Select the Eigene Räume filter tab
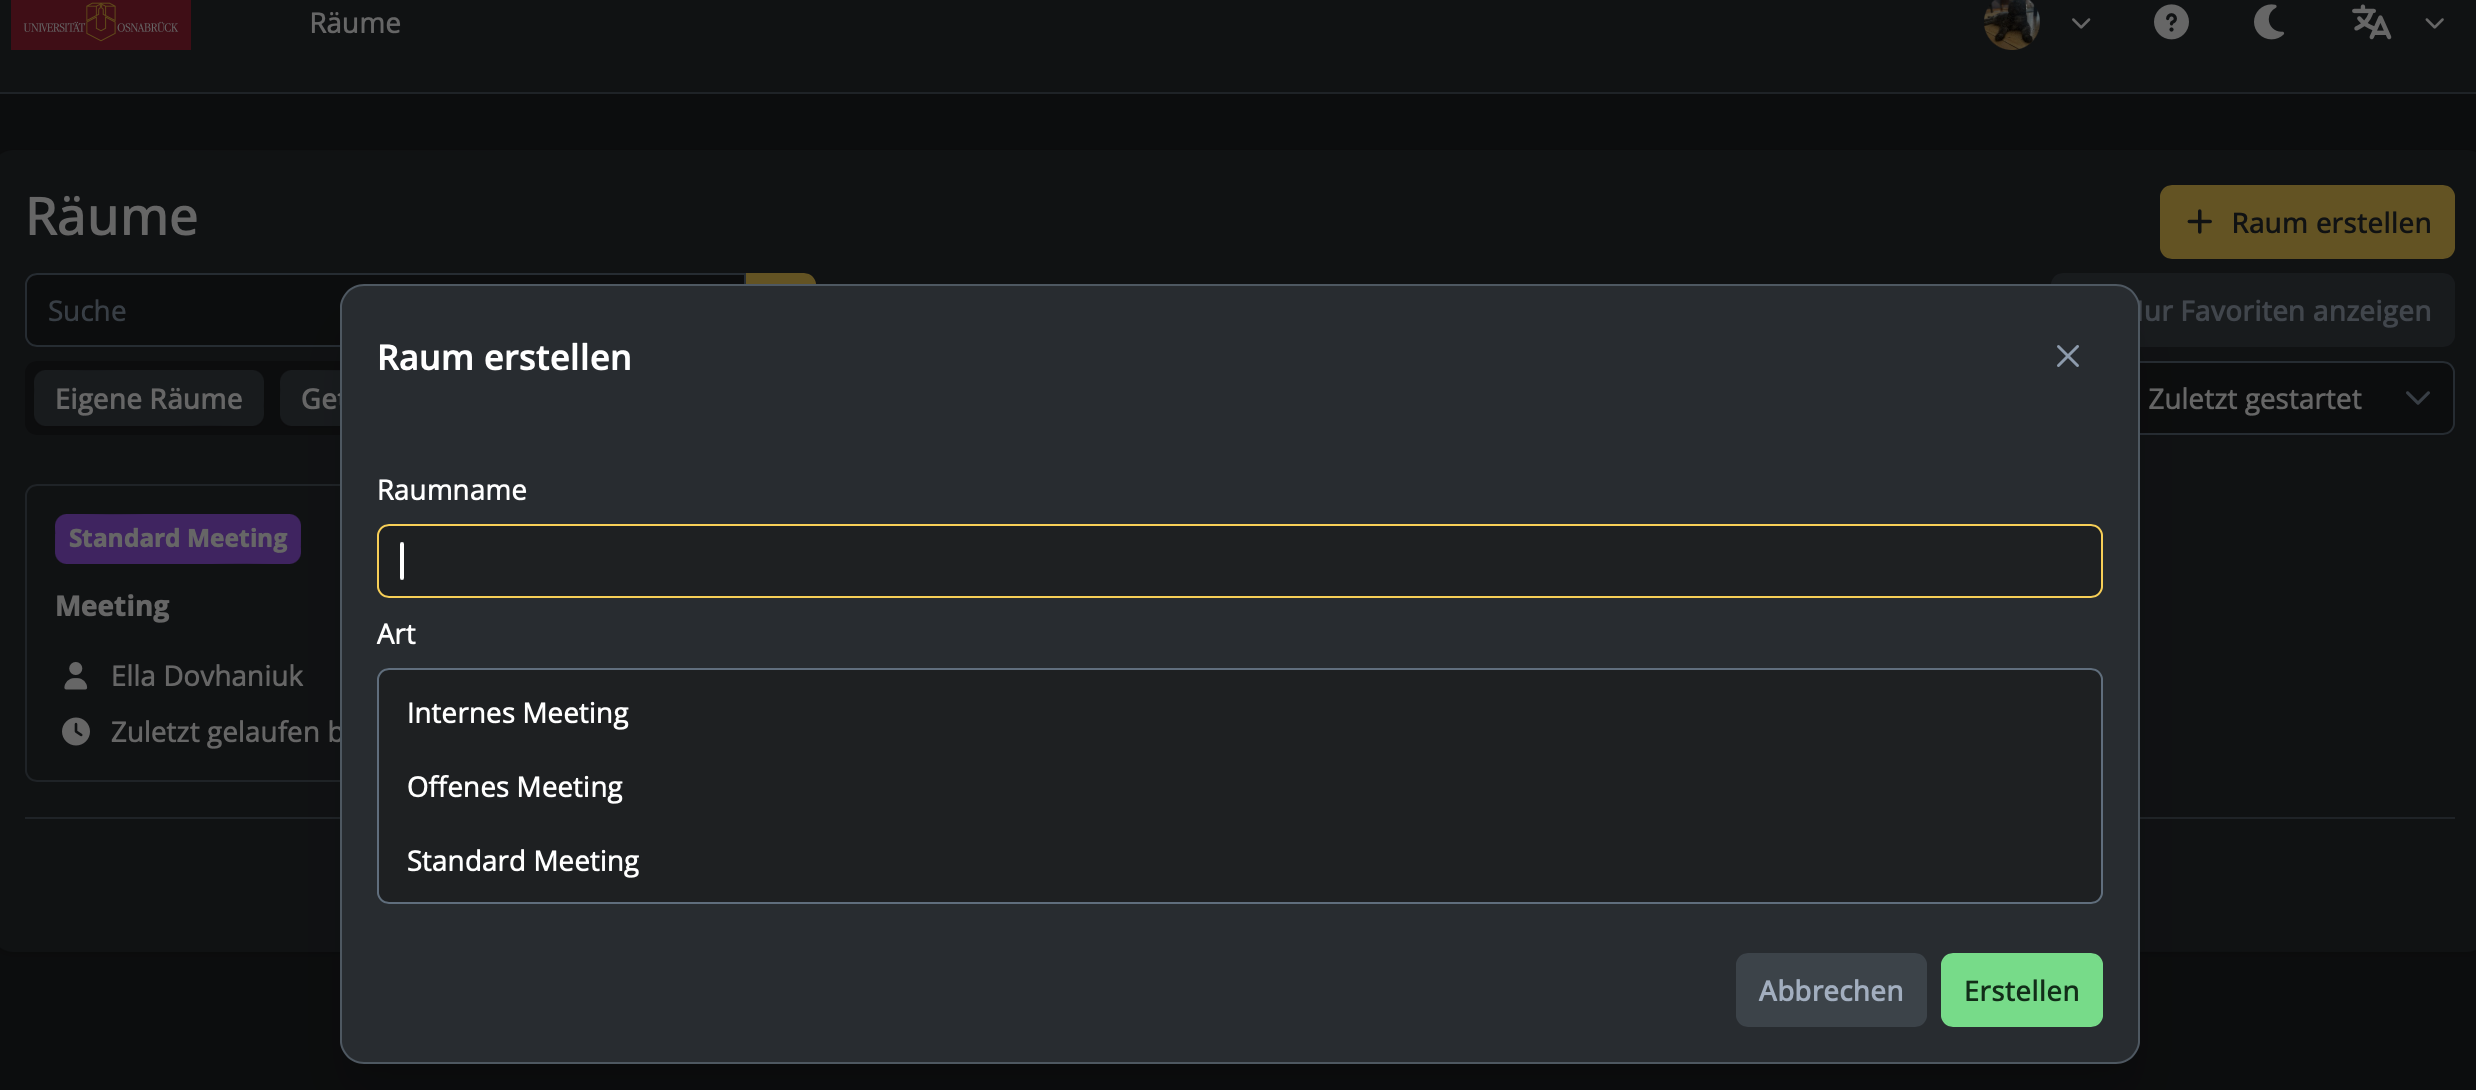This screenshot has width=2476, height=1090. (148, 398)
